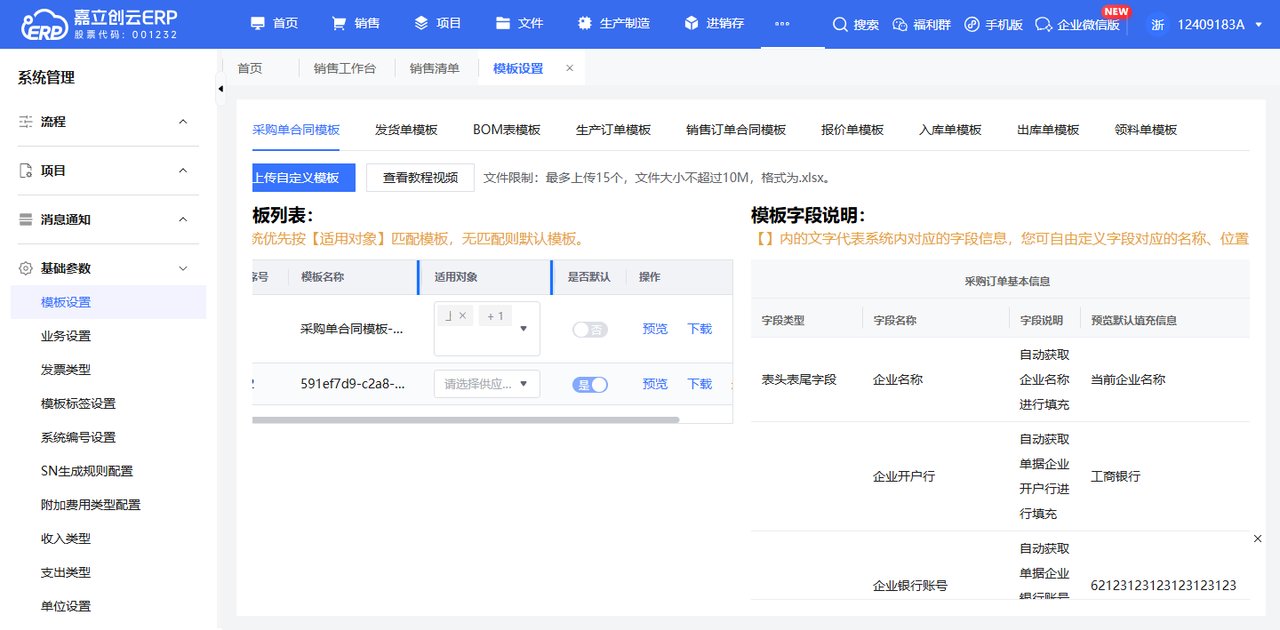This screenshot has height=630, width=1280.
Task: Select the 销售订单合同模板 tab
Action: point(736,130)
